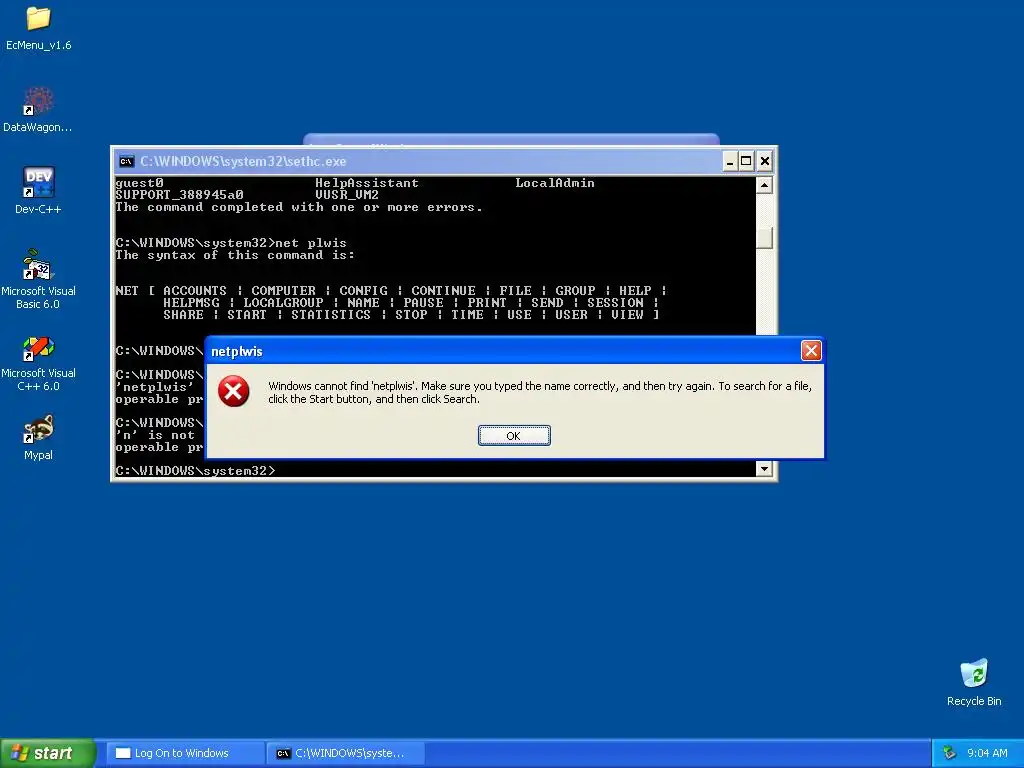Click OK in the netplwis dialog
Viewport: 1024px width, 768px height.
tap(514, 436)
